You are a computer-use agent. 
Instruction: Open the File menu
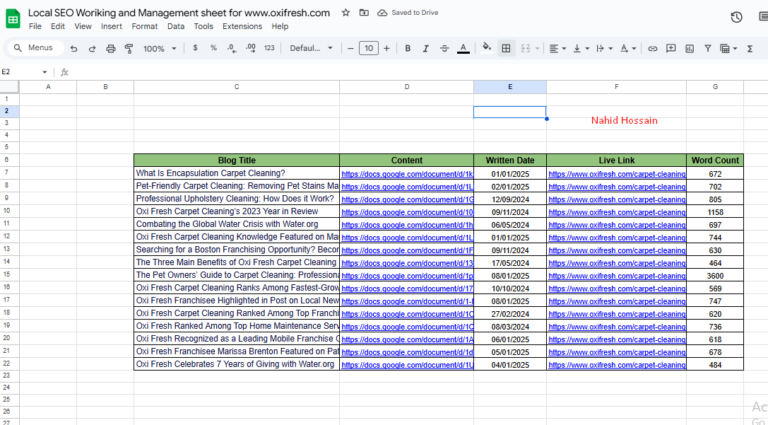pos(35,26)
